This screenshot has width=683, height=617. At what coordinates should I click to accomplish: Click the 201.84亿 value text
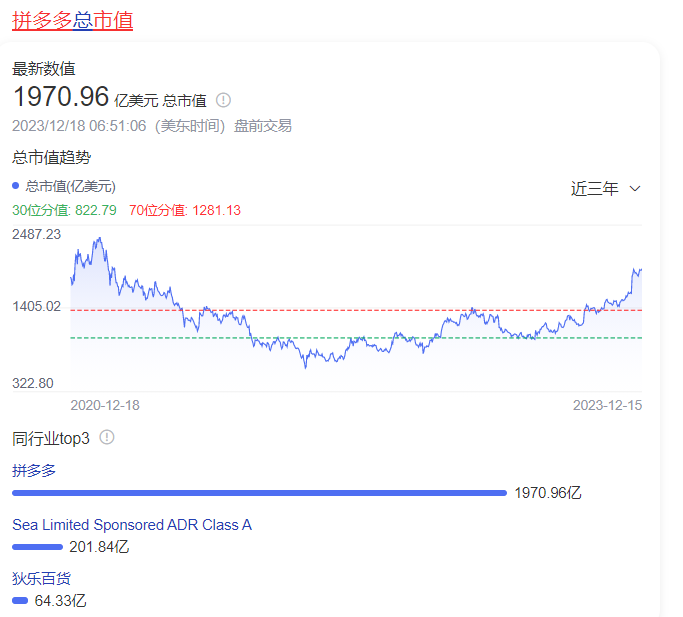point(99,547)
